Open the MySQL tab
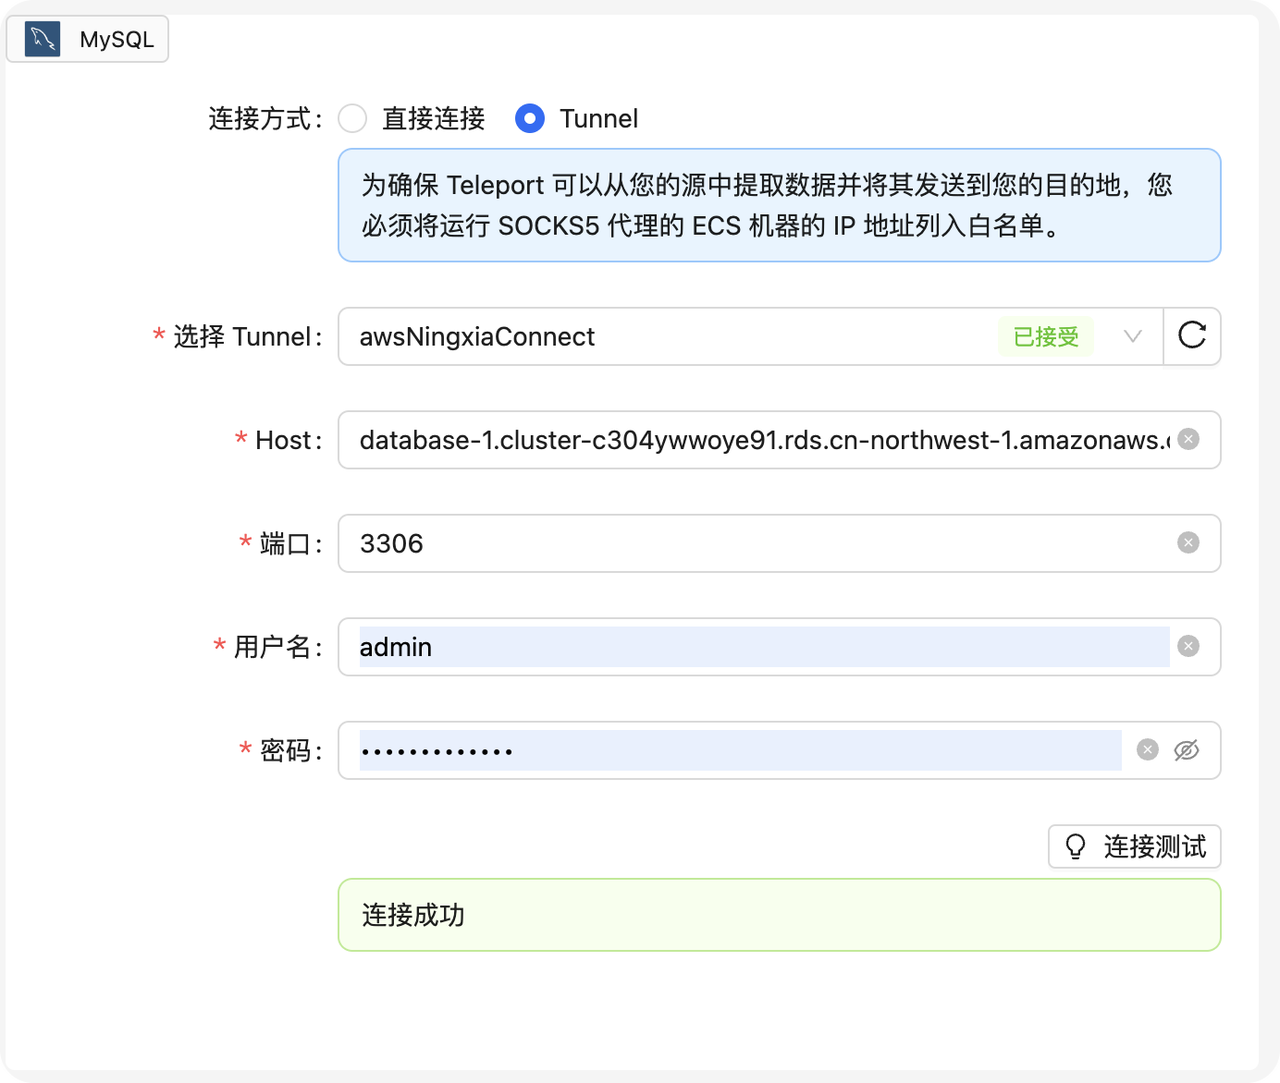Image resolution: width=1280 pixels, height=1083 pixels. [87, 39]
